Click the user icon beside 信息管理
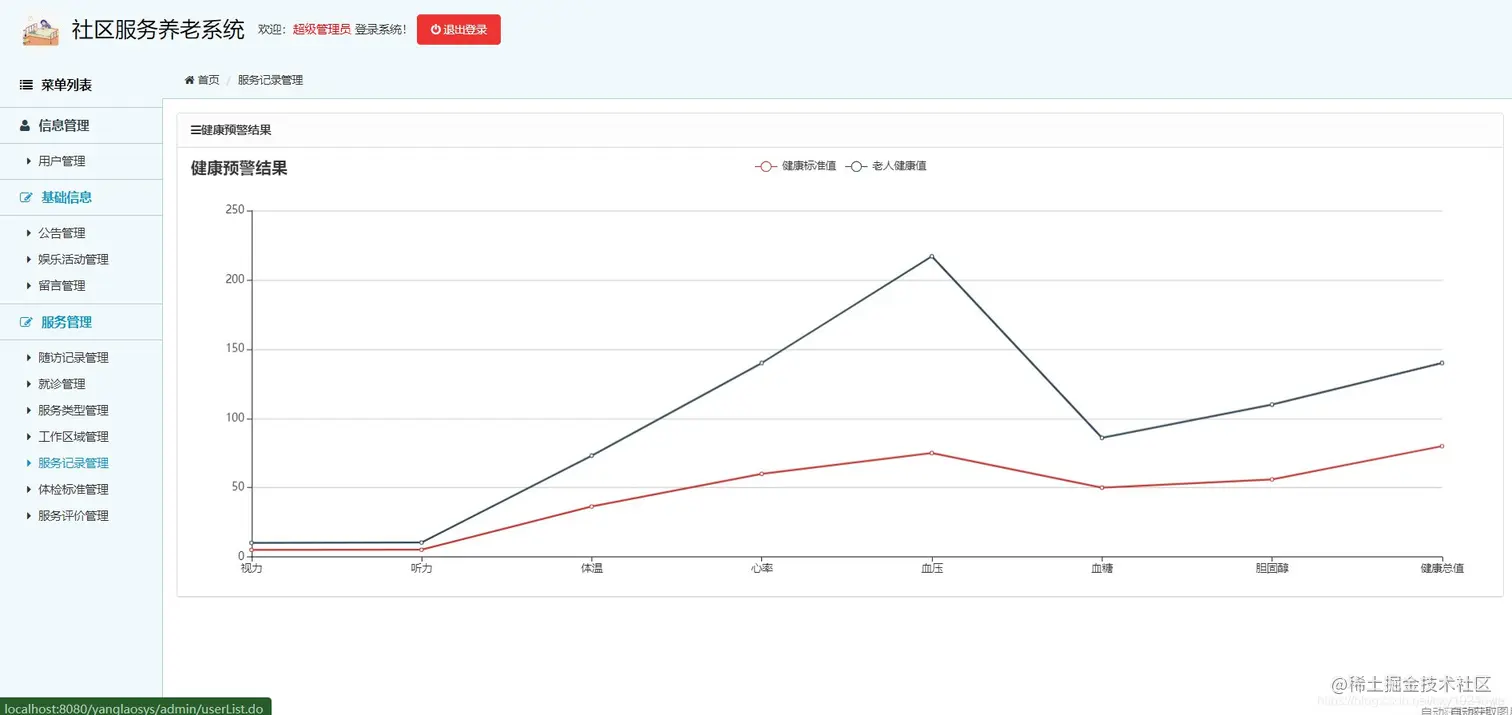The width and height of the screenshot is (1512, 715). (x=25, y=126)
